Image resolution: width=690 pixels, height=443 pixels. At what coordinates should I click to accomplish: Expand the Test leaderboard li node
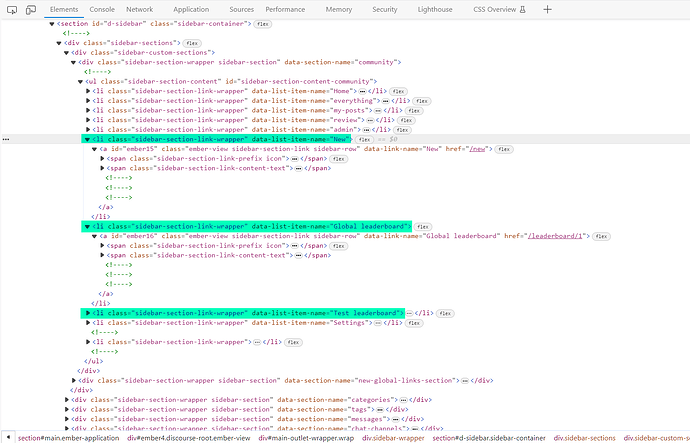[88, 313]
